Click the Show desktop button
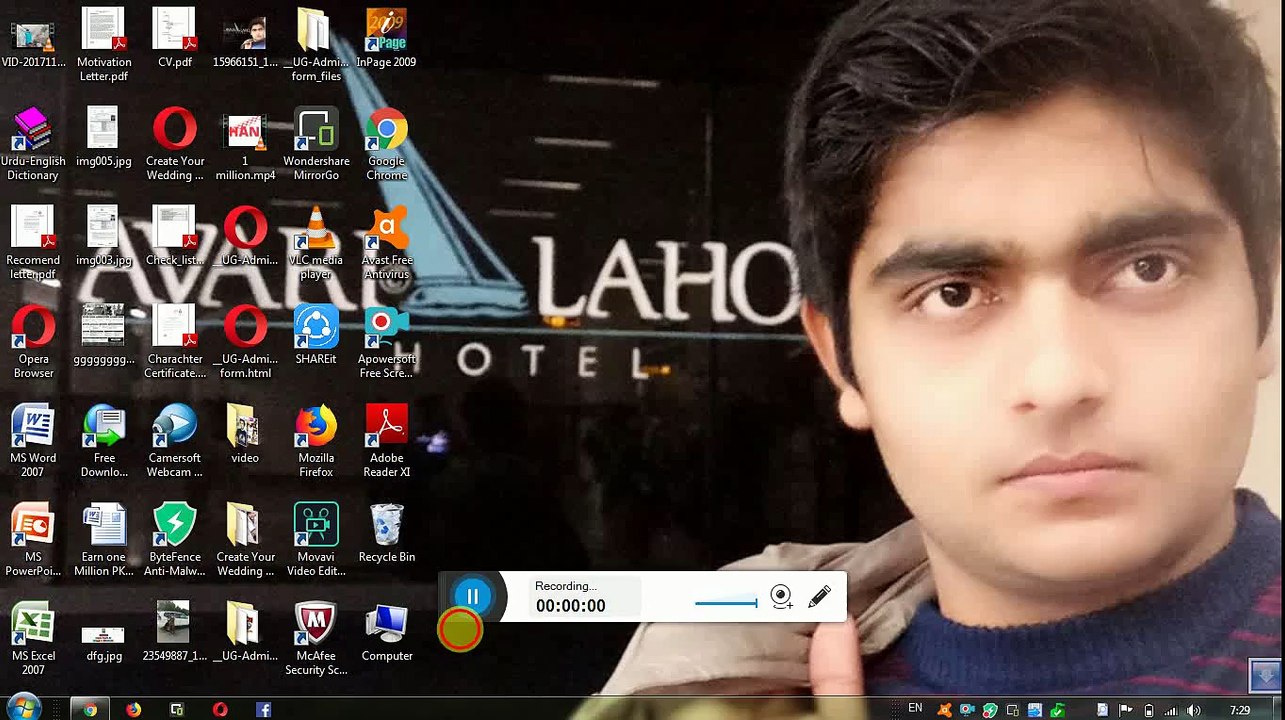Viewport: 1285px width, 720px height. pyautogui.click(x=1277, y=708)
